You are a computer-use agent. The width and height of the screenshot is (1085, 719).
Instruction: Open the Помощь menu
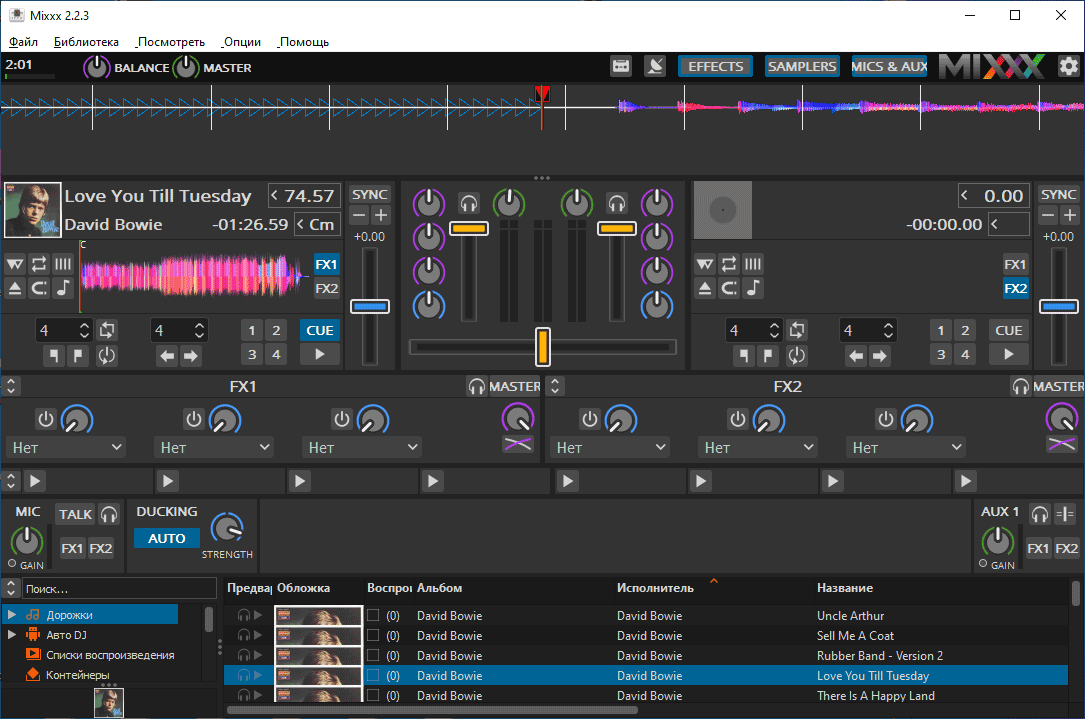pyautogui.click(x=303, y=42)
